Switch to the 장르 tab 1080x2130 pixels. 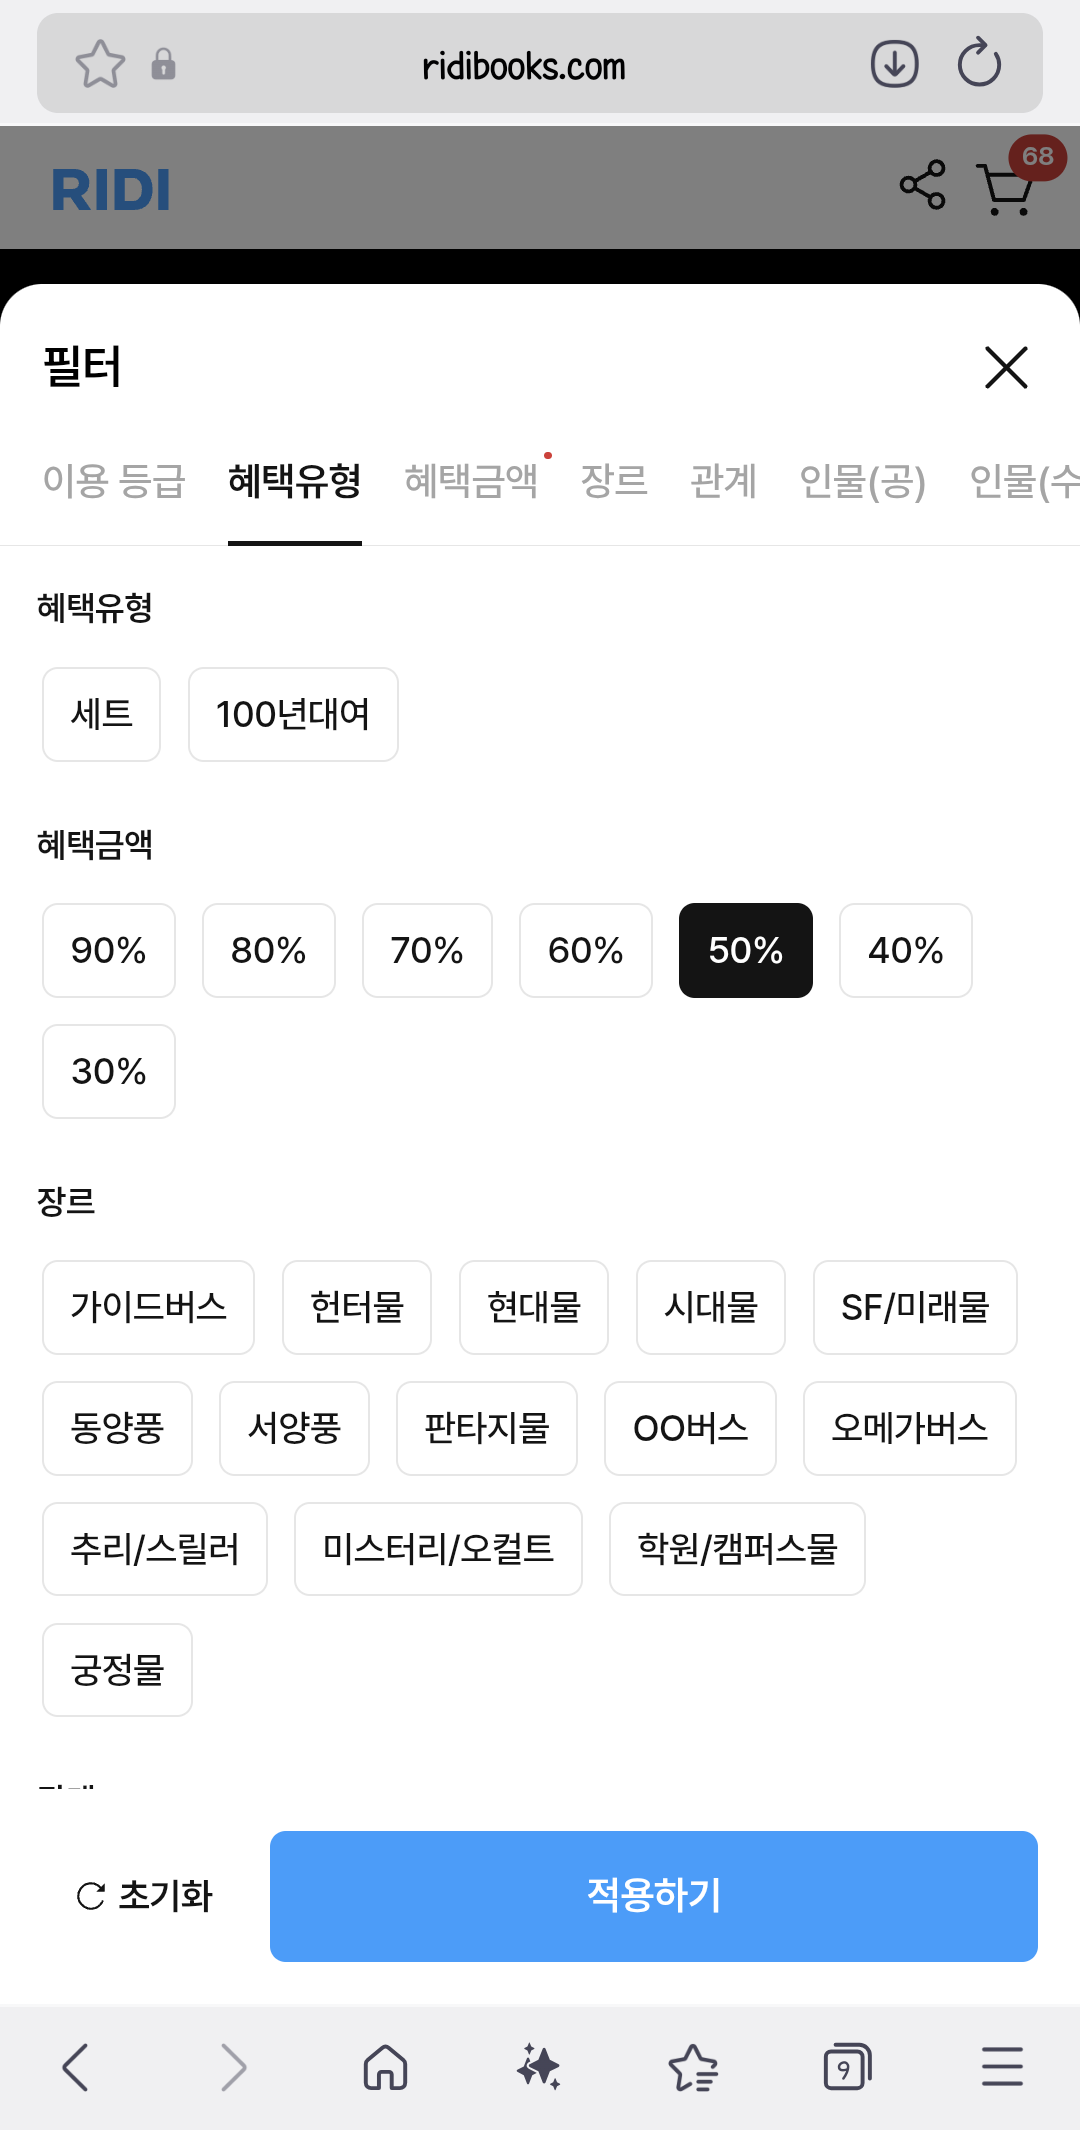coord(614,481)
